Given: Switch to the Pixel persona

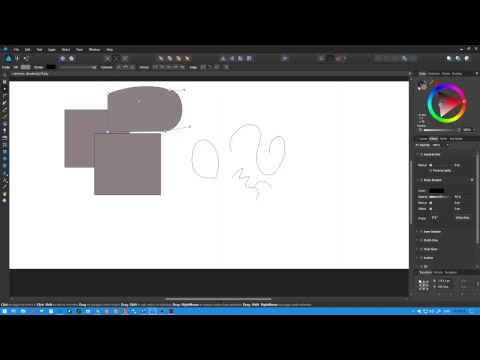Looking at the screenshot, I should [17, 58].
